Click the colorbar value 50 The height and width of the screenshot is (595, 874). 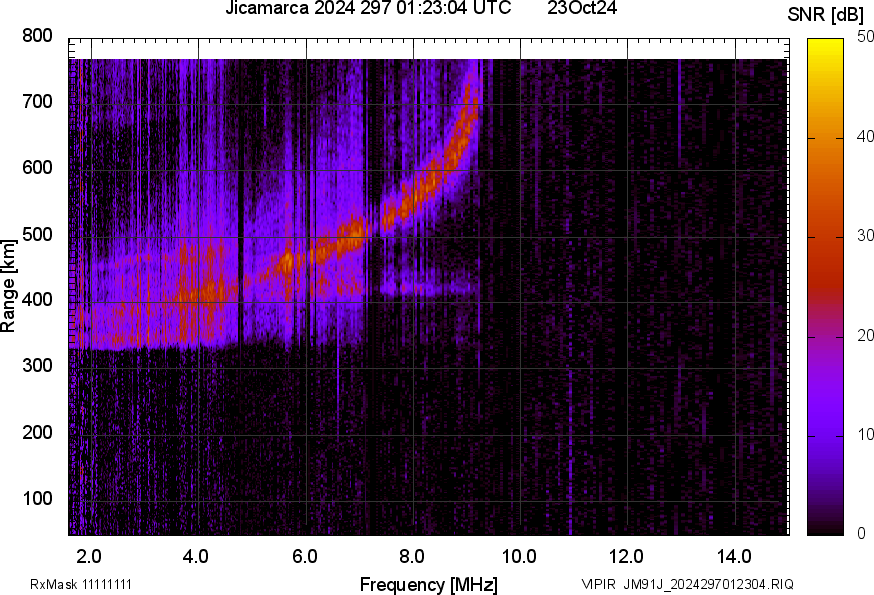pyautogui.click(x=865, y=37)
